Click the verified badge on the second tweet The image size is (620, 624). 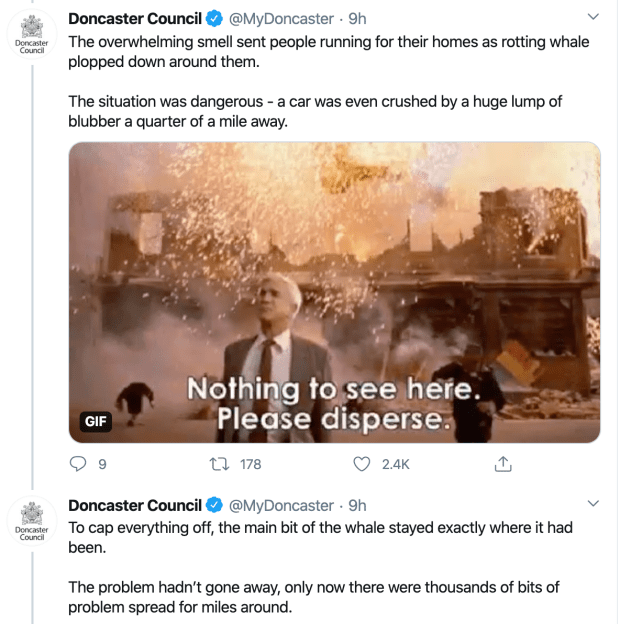tap(213, 505)
